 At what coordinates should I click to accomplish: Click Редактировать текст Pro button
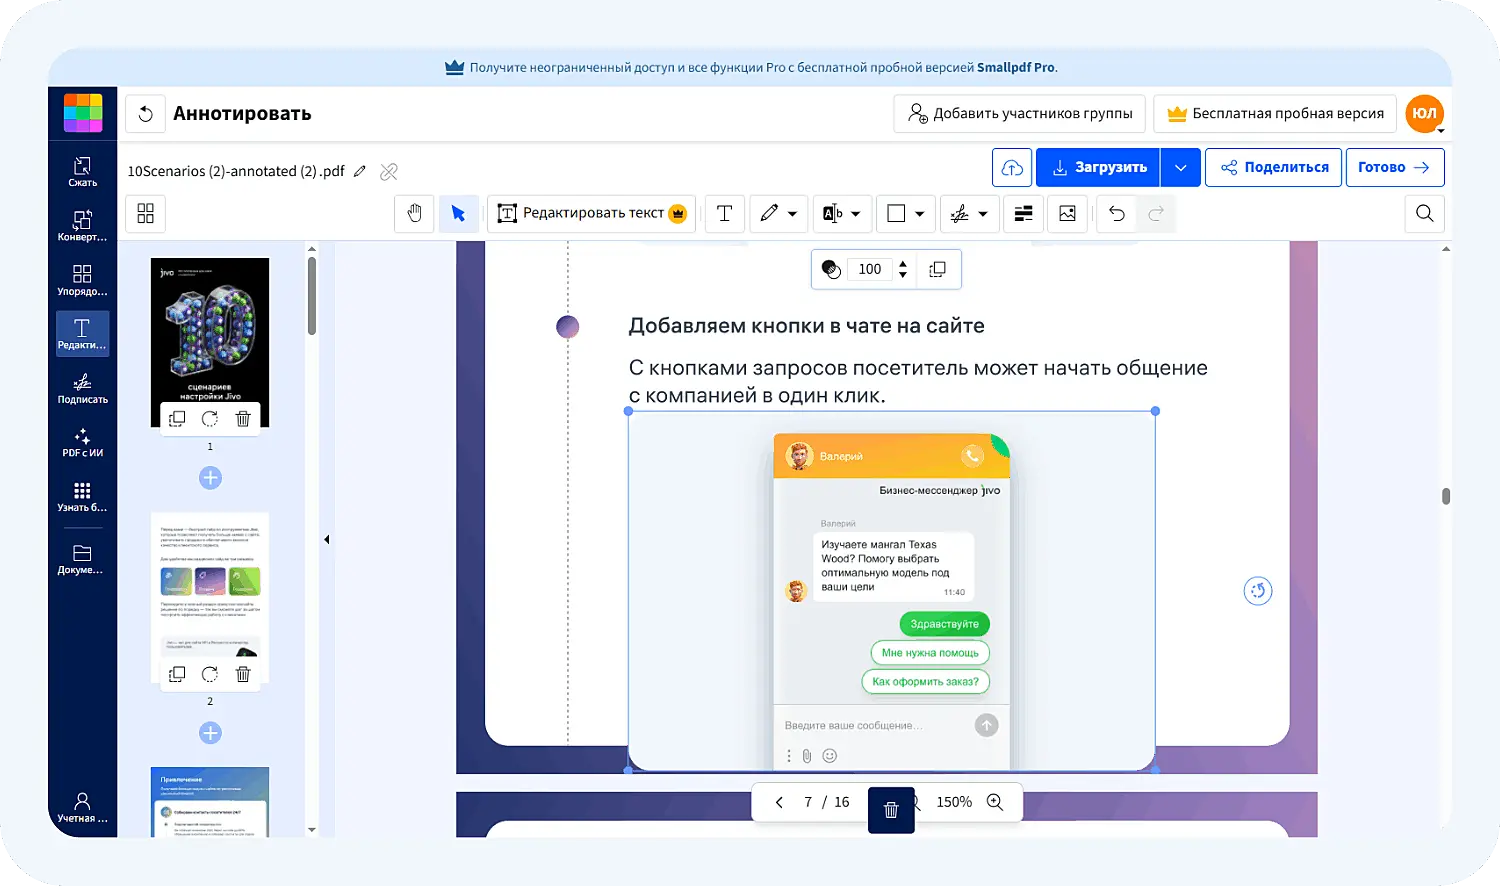pyautogui.click(x=591, y=213)
